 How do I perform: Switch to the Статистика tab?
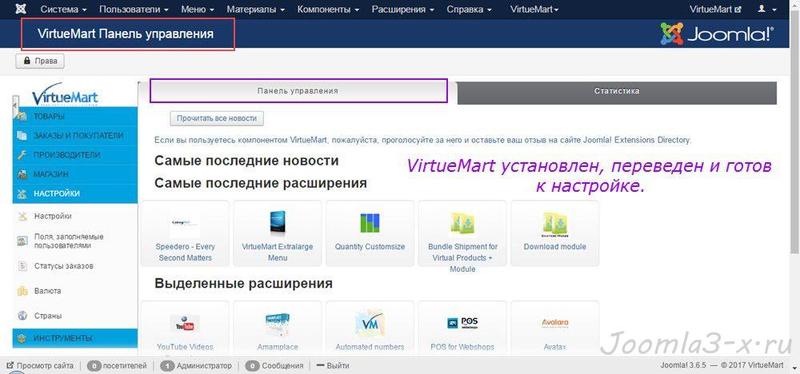click(617, 92)
